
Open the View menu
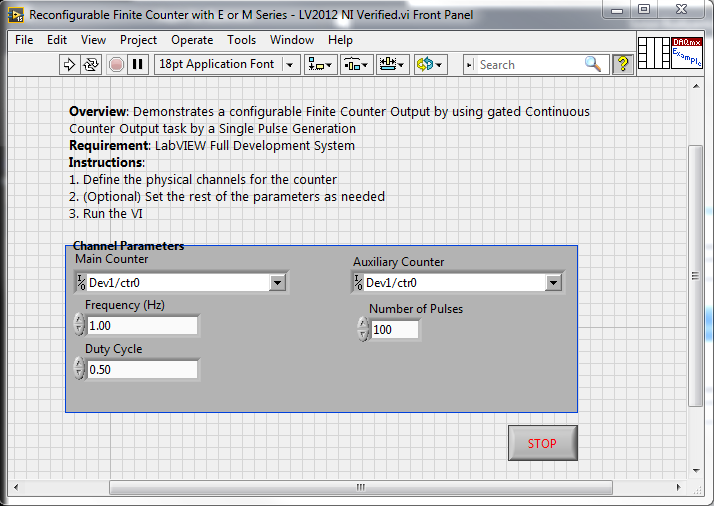point(93,40)
